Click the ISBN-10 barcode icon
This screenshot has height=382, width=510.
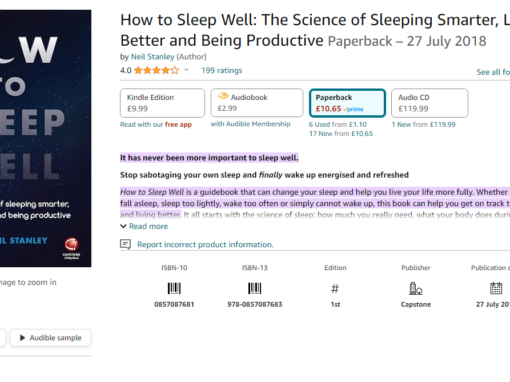[174, 288]
